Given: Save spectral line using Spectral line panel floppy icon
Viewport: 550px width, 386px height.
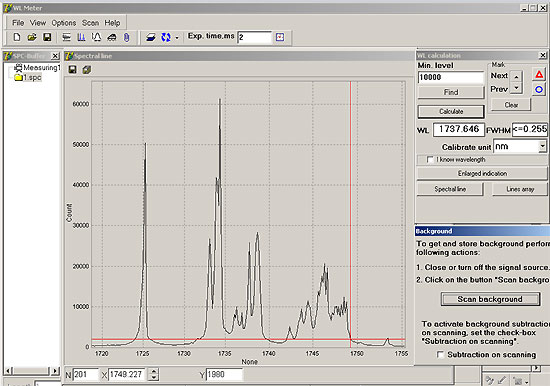Looking at the screenshot, I should pos(73,69).
